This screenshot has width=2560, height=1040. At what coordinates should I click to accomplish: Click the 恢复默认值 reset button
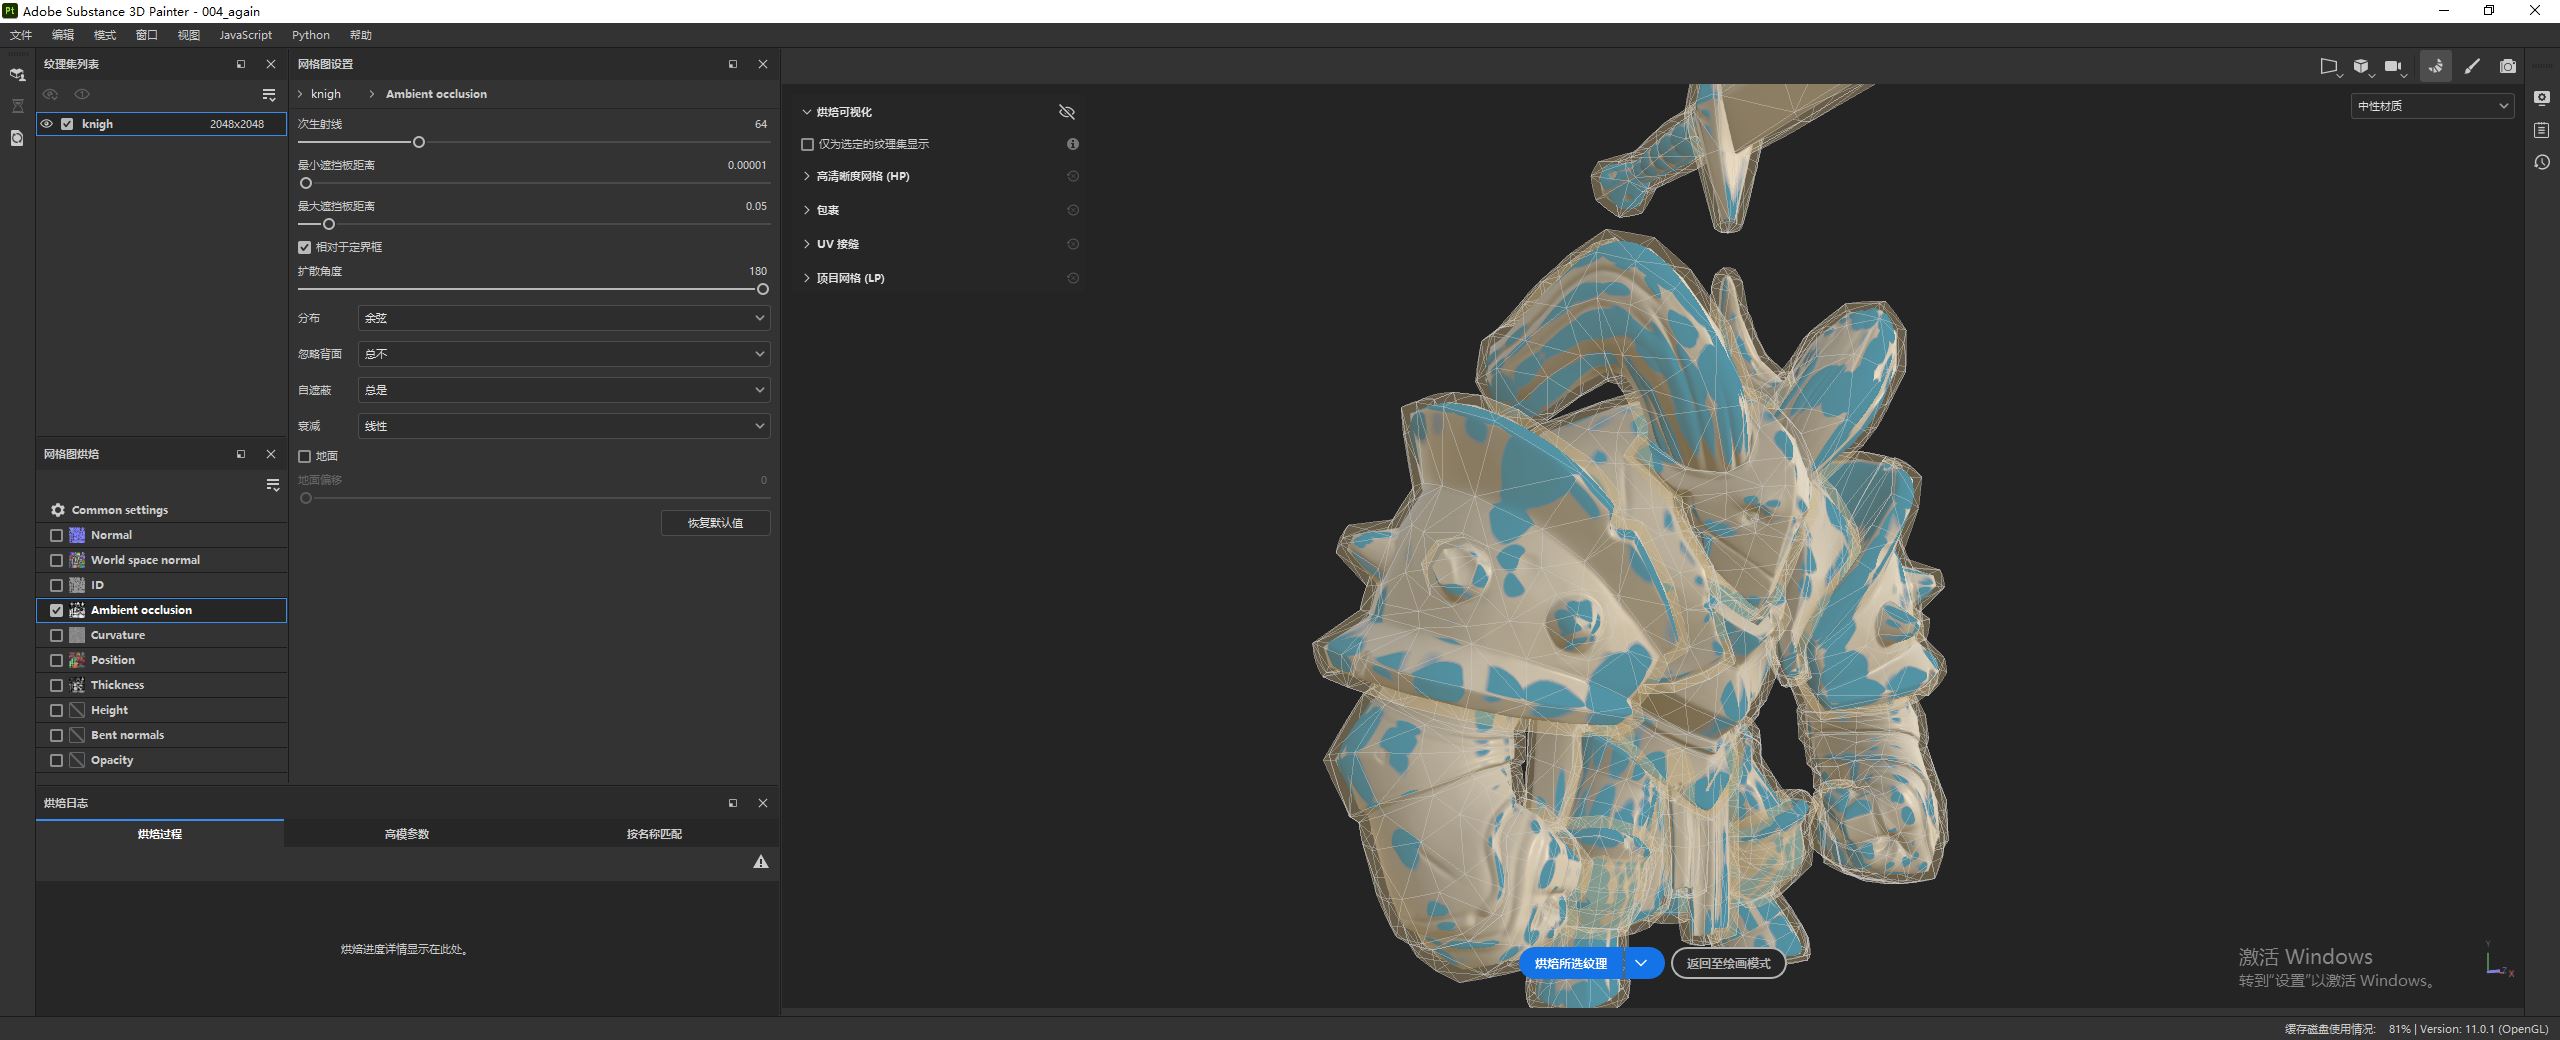point(715,523)
